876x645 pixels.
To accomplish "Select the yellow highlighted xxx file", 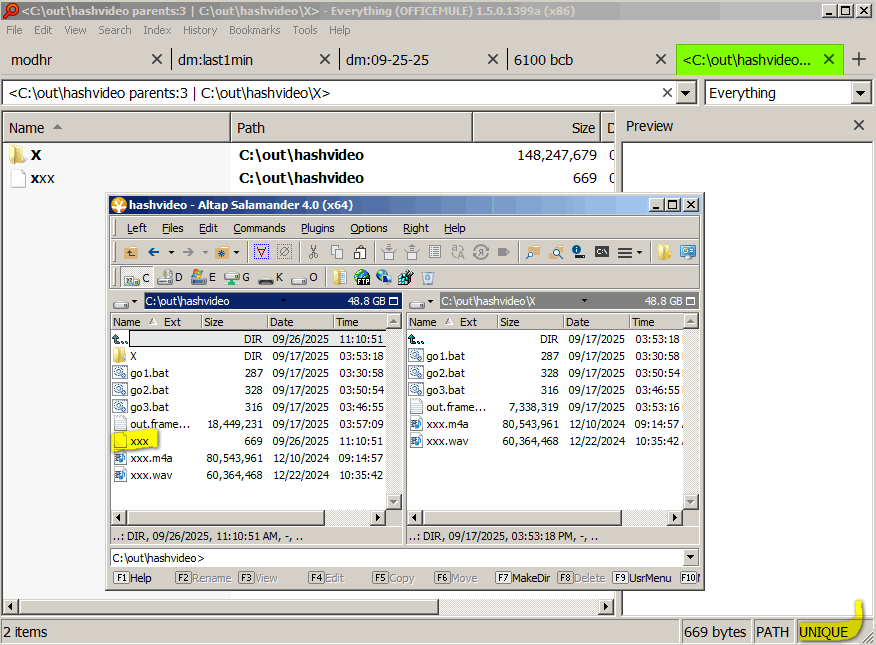I will 139,441.
